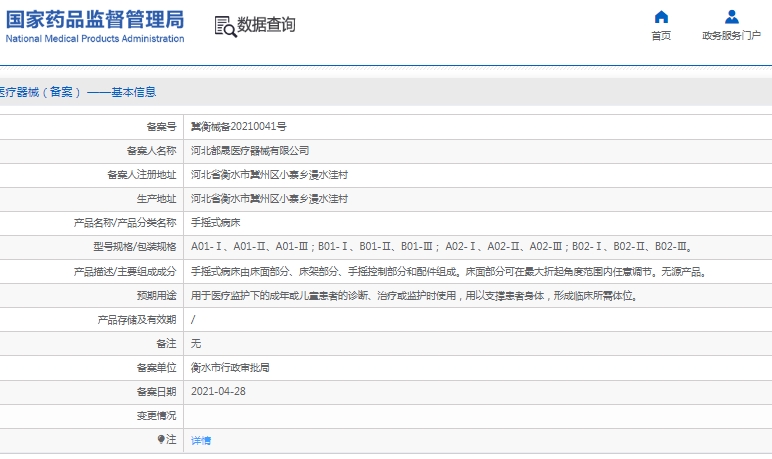Image resolution: width=772 pixels, height=459 pixels.
Task: Click the 备案日期 label
Action: (x=157, y=392)
